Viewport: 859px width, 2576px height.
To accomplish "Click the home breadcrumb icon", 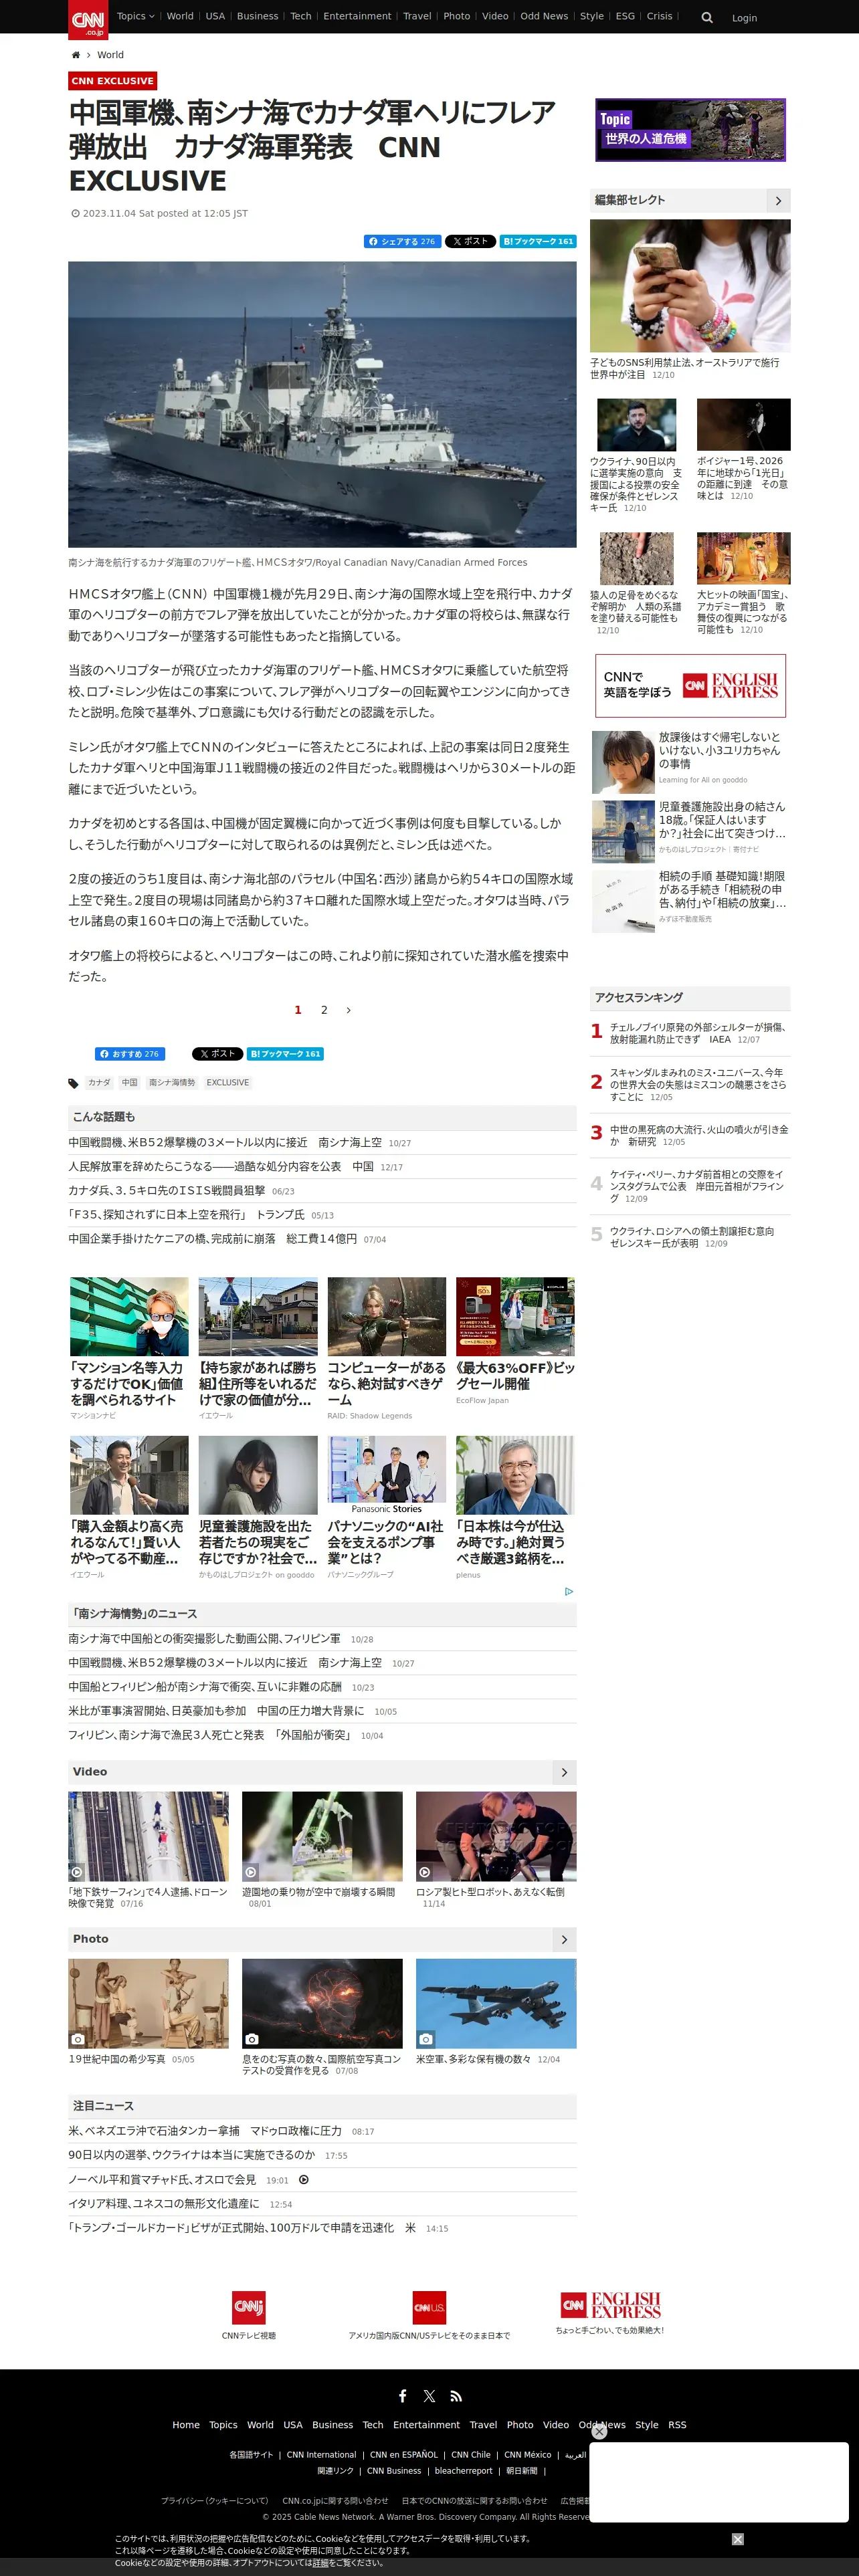I will pyautogui.click(x=75, y=55).
